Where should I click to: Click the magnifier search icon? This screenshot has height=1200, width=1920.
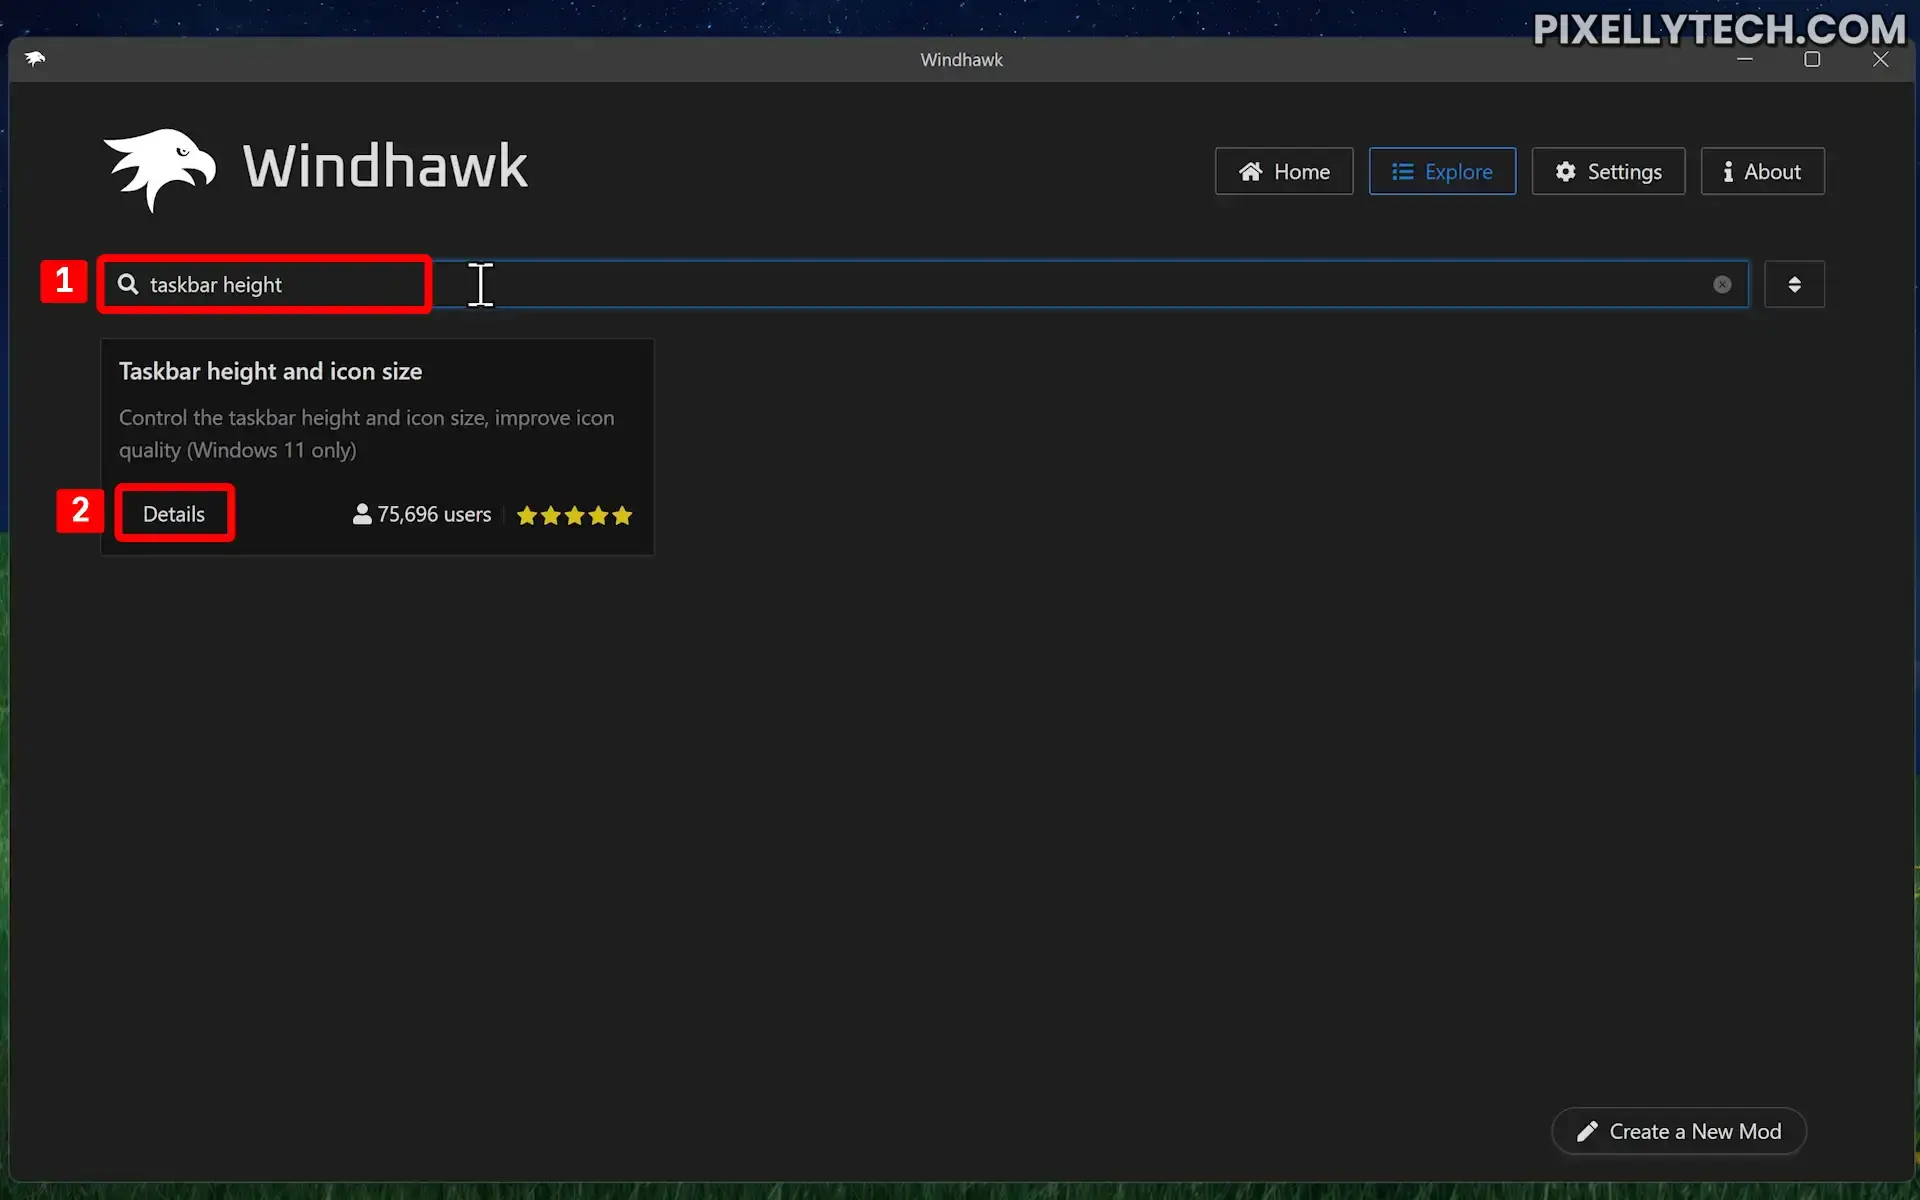point(128,284)
